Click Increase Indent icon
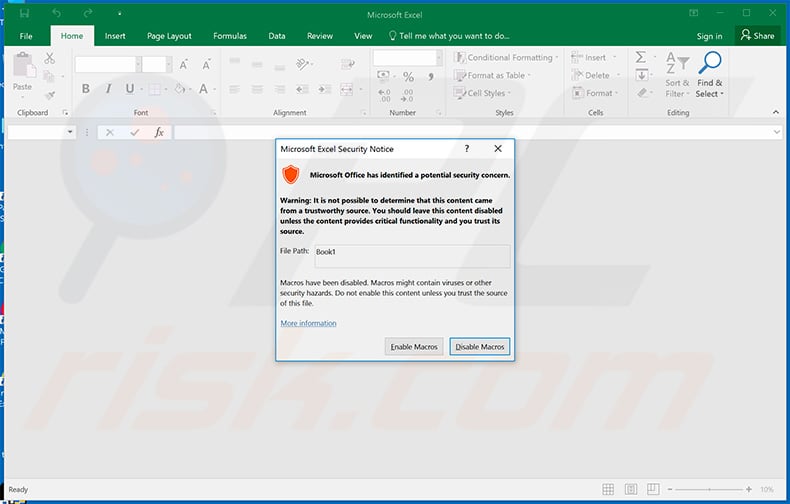The width and height of the screenshot is (790, 504). (x=324, y=89)
